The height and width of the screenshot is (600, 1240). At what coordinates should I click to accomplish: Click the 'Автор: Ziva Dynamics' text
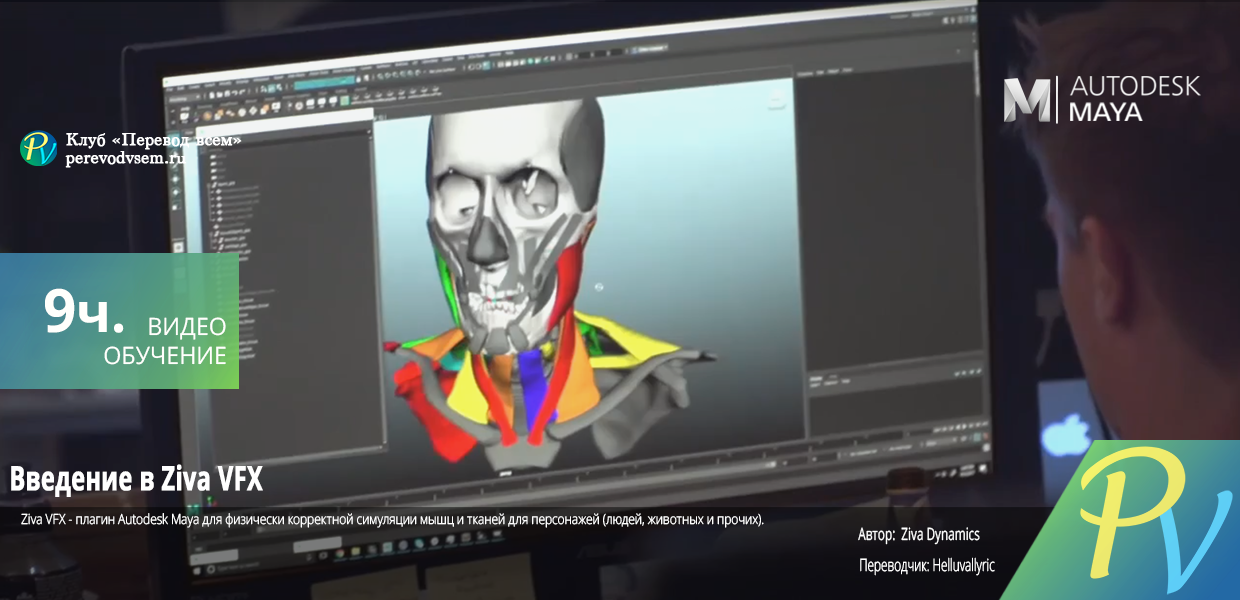(x=918, y=535)
